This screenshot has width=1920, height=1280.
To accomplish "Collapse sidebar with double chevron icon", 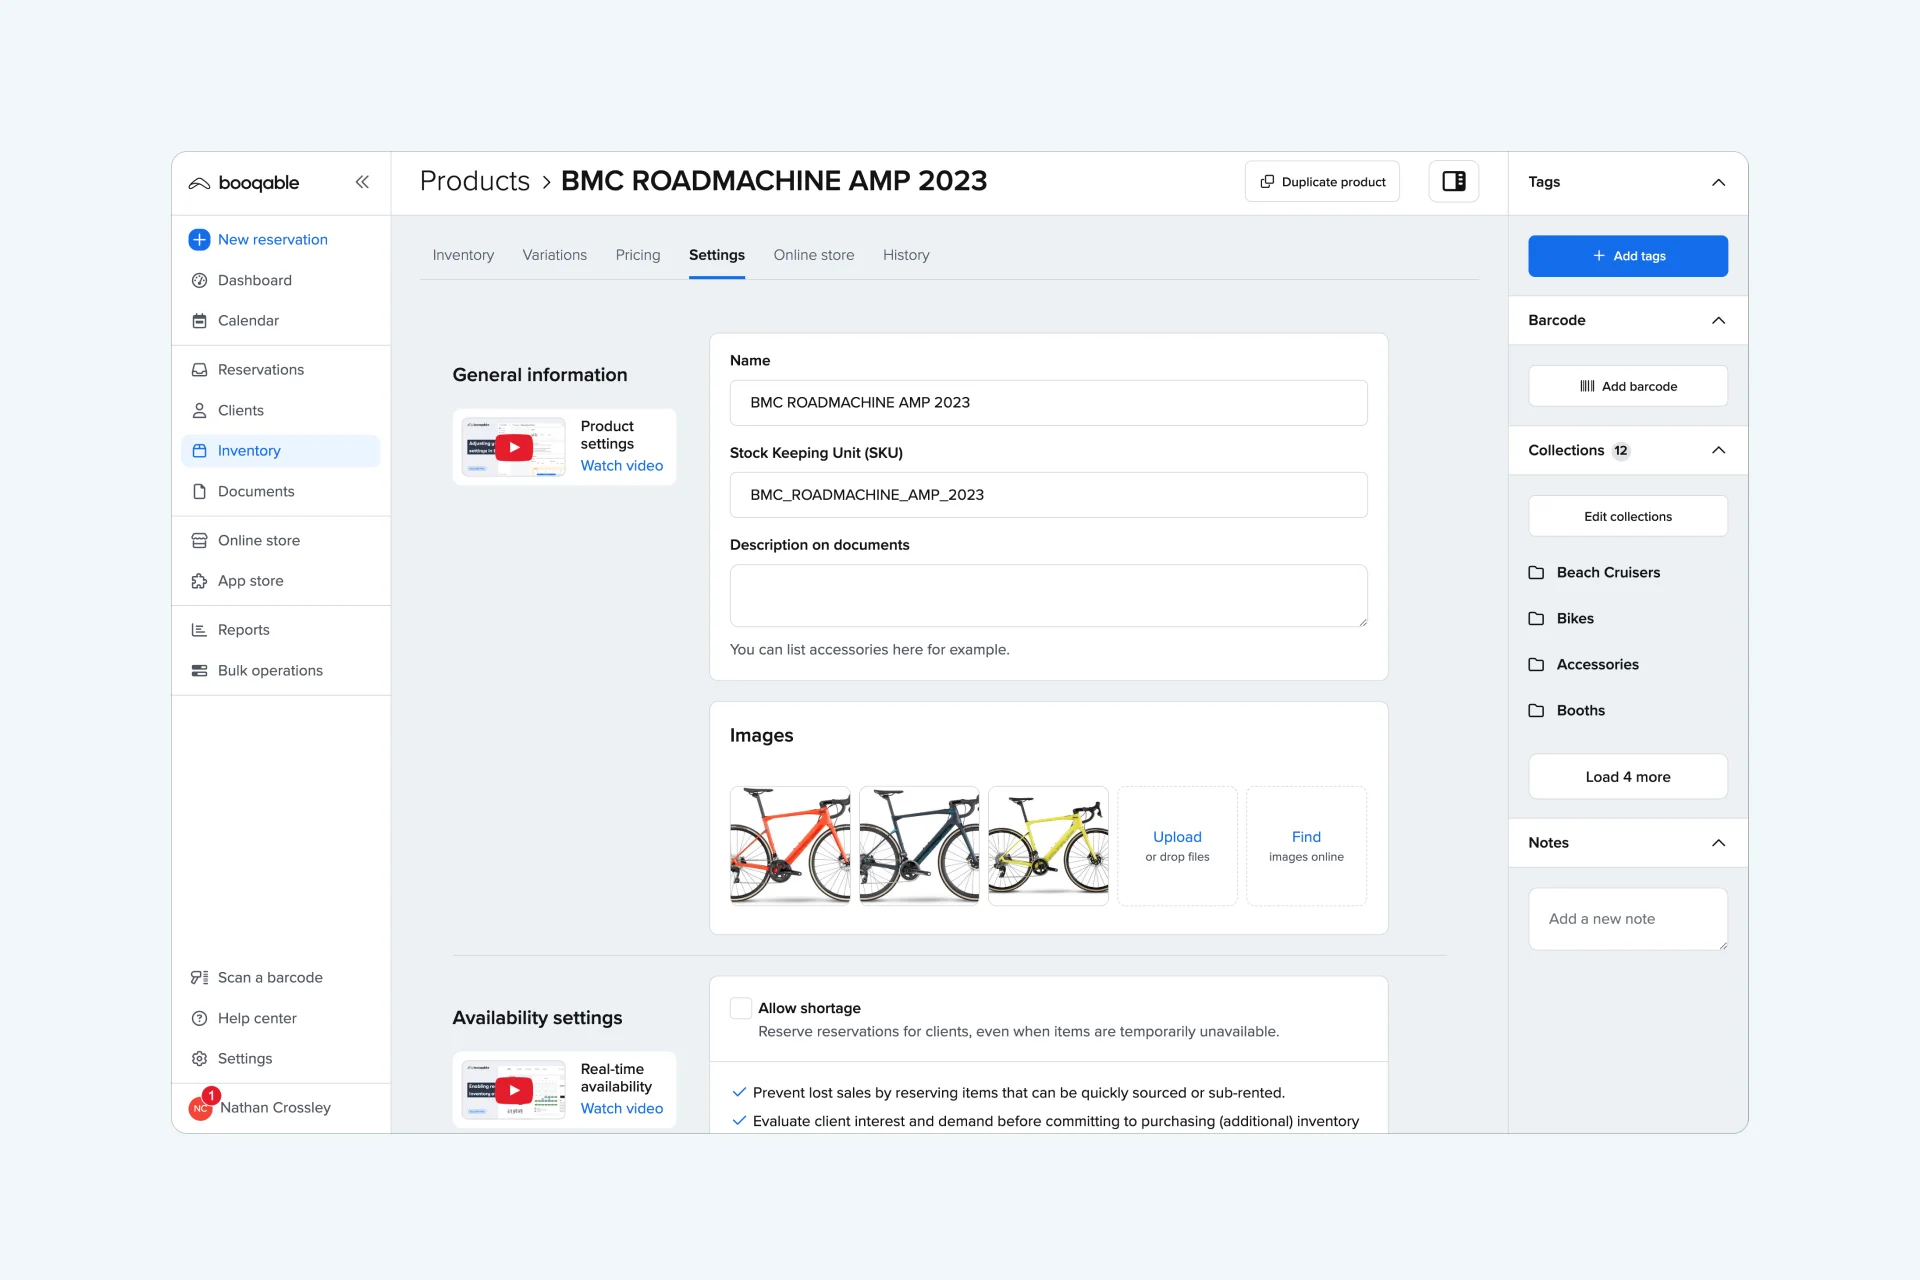I will [362, 182].
